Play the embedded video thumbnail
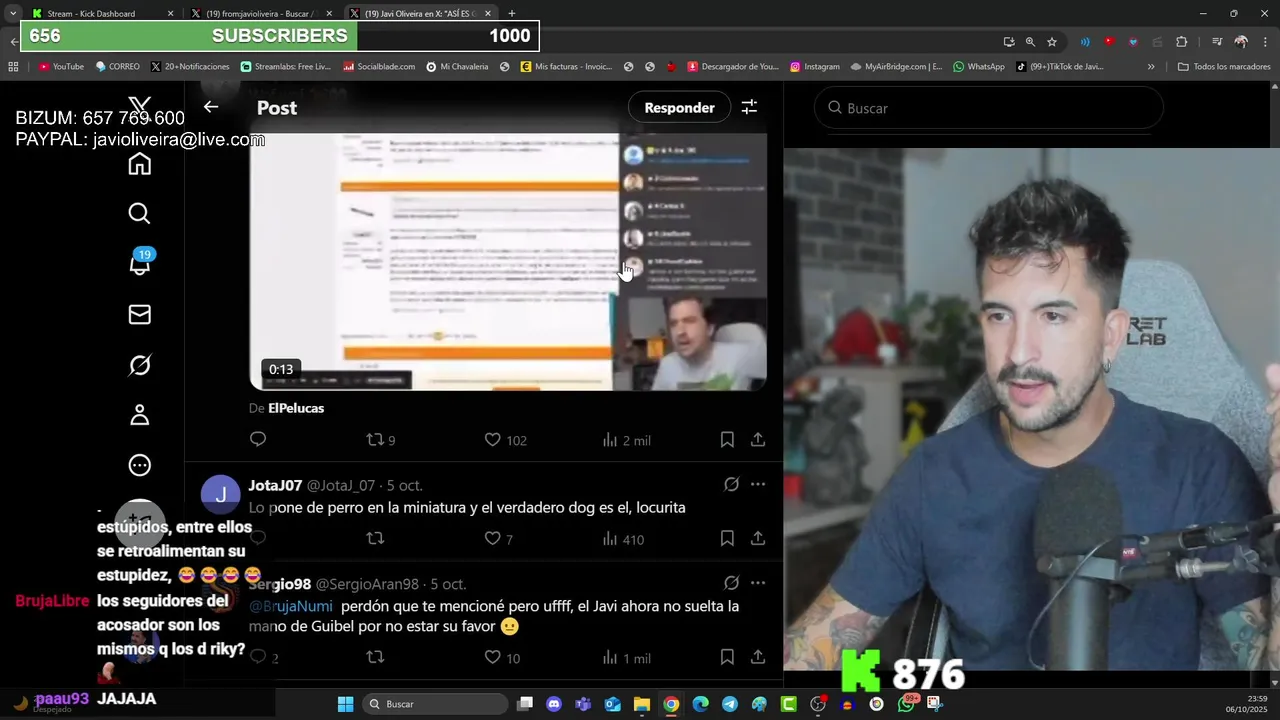 pyautogui.click(x=508, y=262)
